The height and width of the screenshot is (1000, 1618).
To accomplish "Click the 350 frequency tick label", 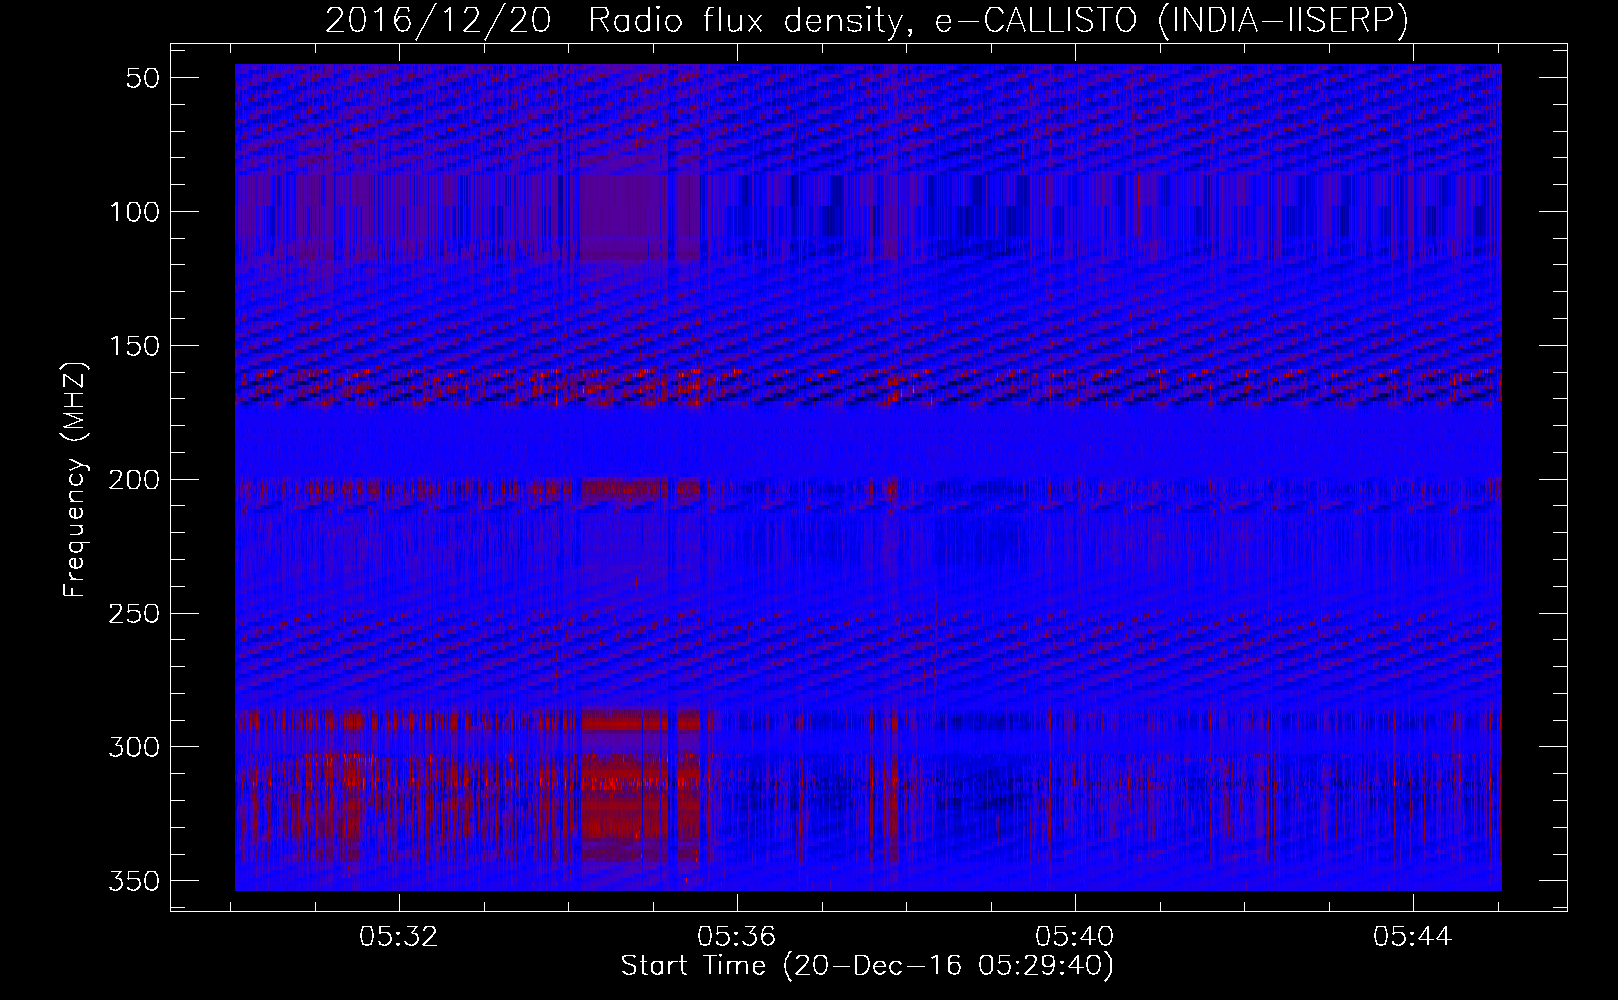I will click(x=134, y=881).
